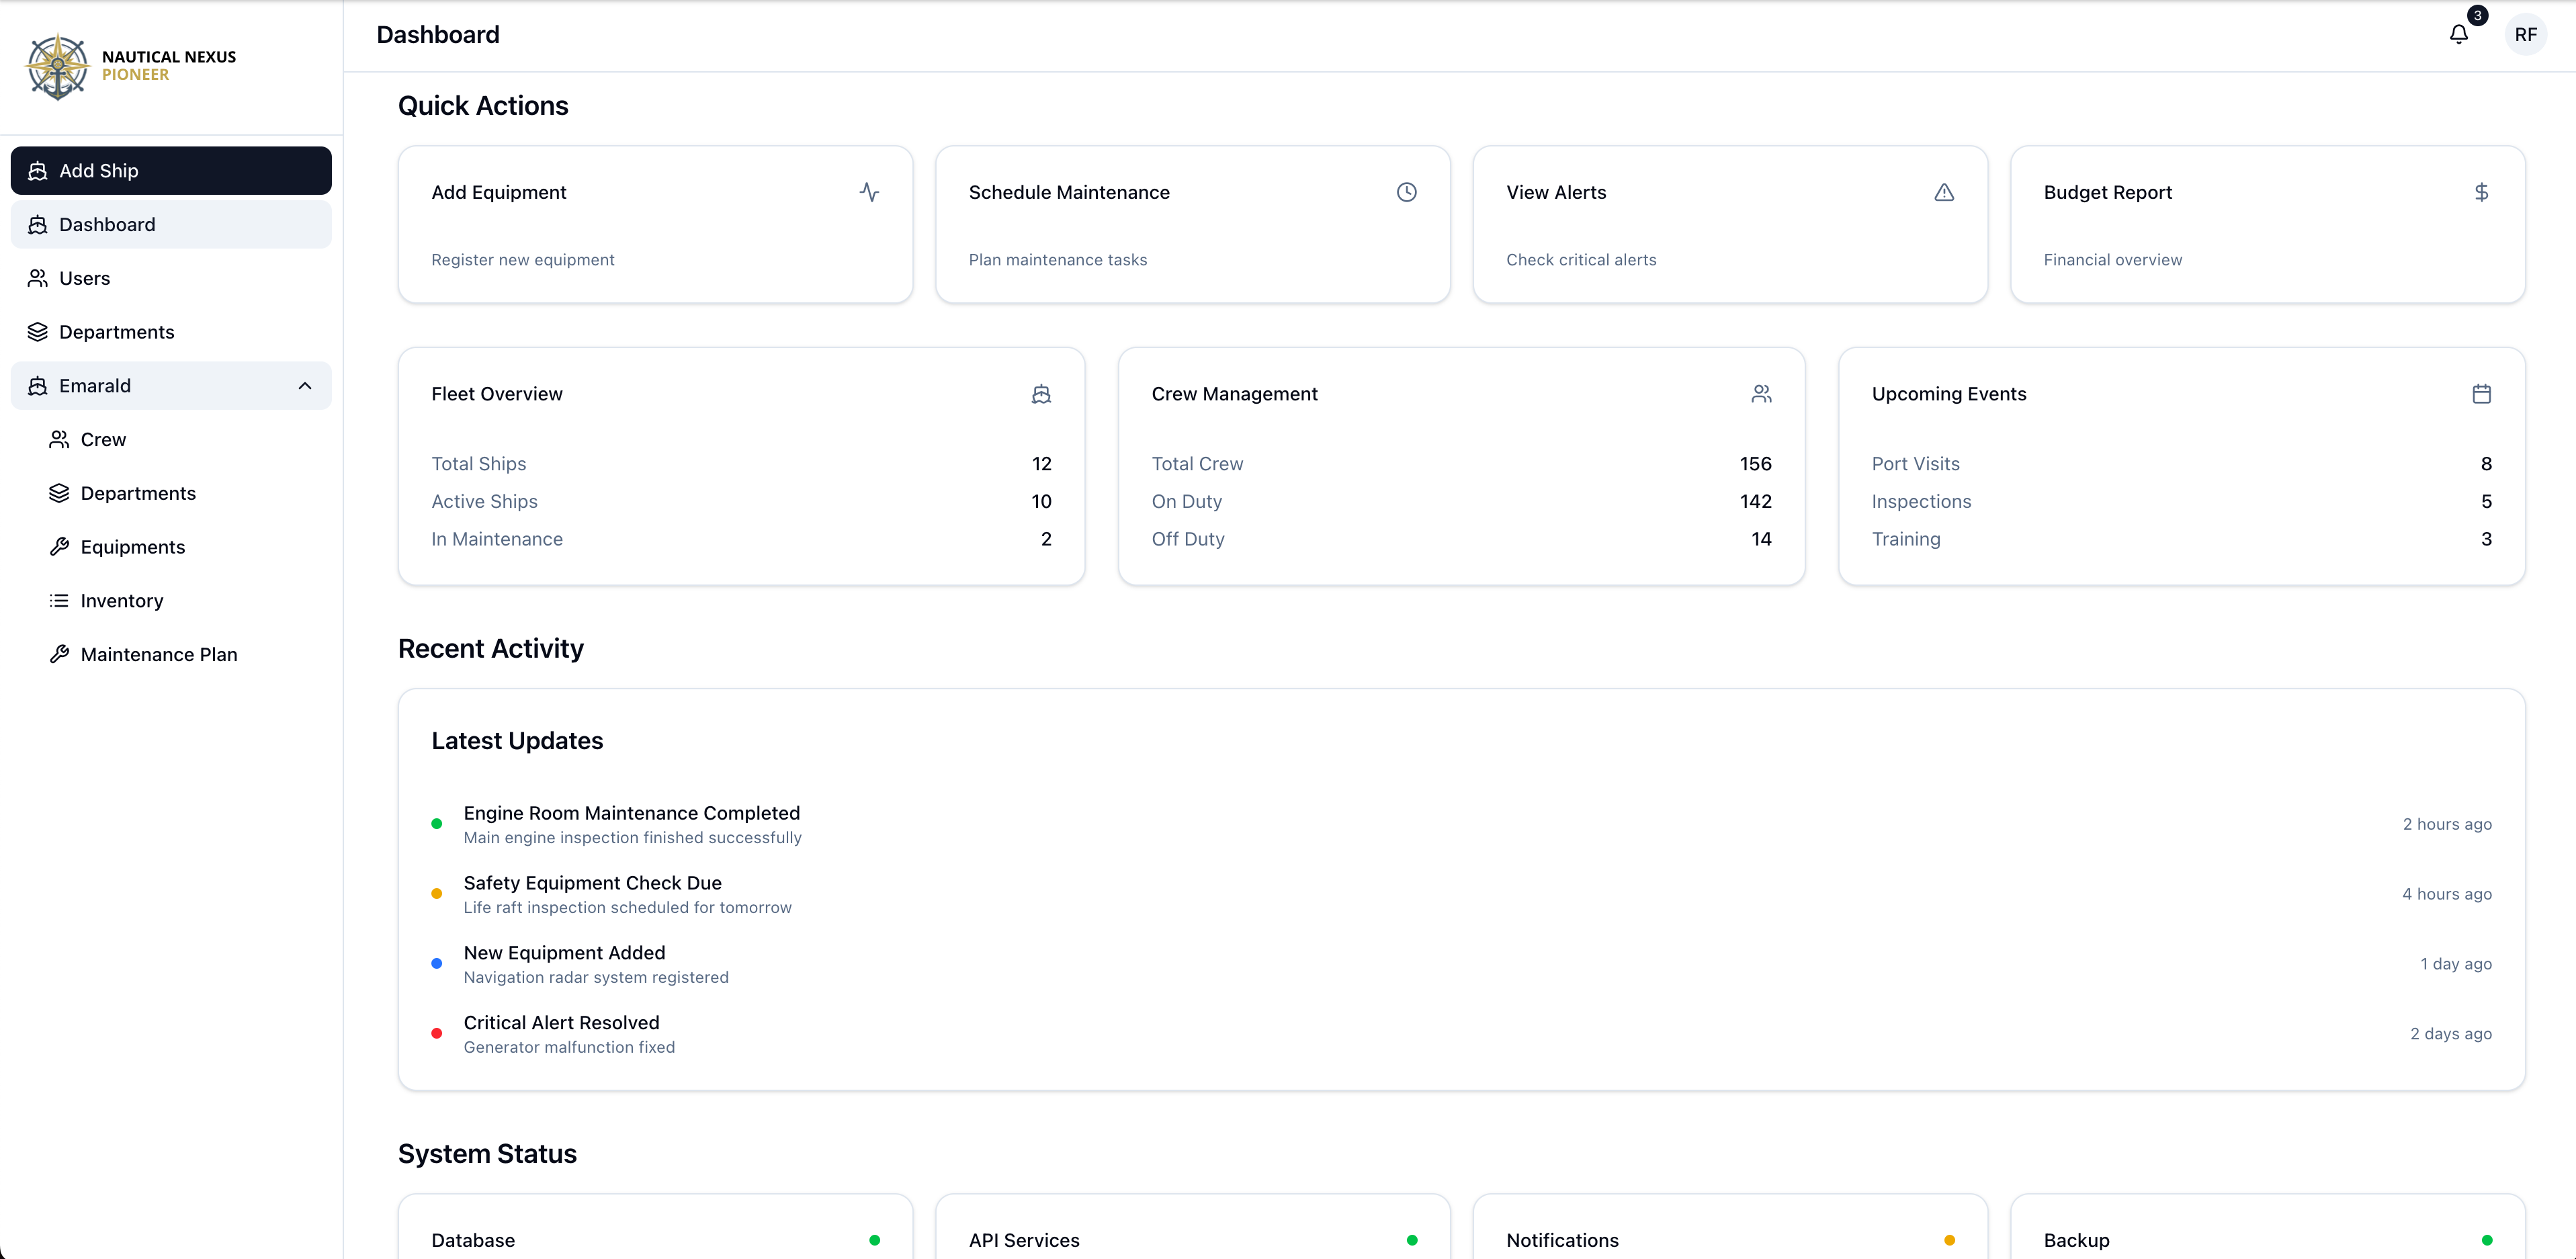Open the top-level Departments menu item
Image resolution: width=2576 pixels, height=1259 pixels.
116,332
